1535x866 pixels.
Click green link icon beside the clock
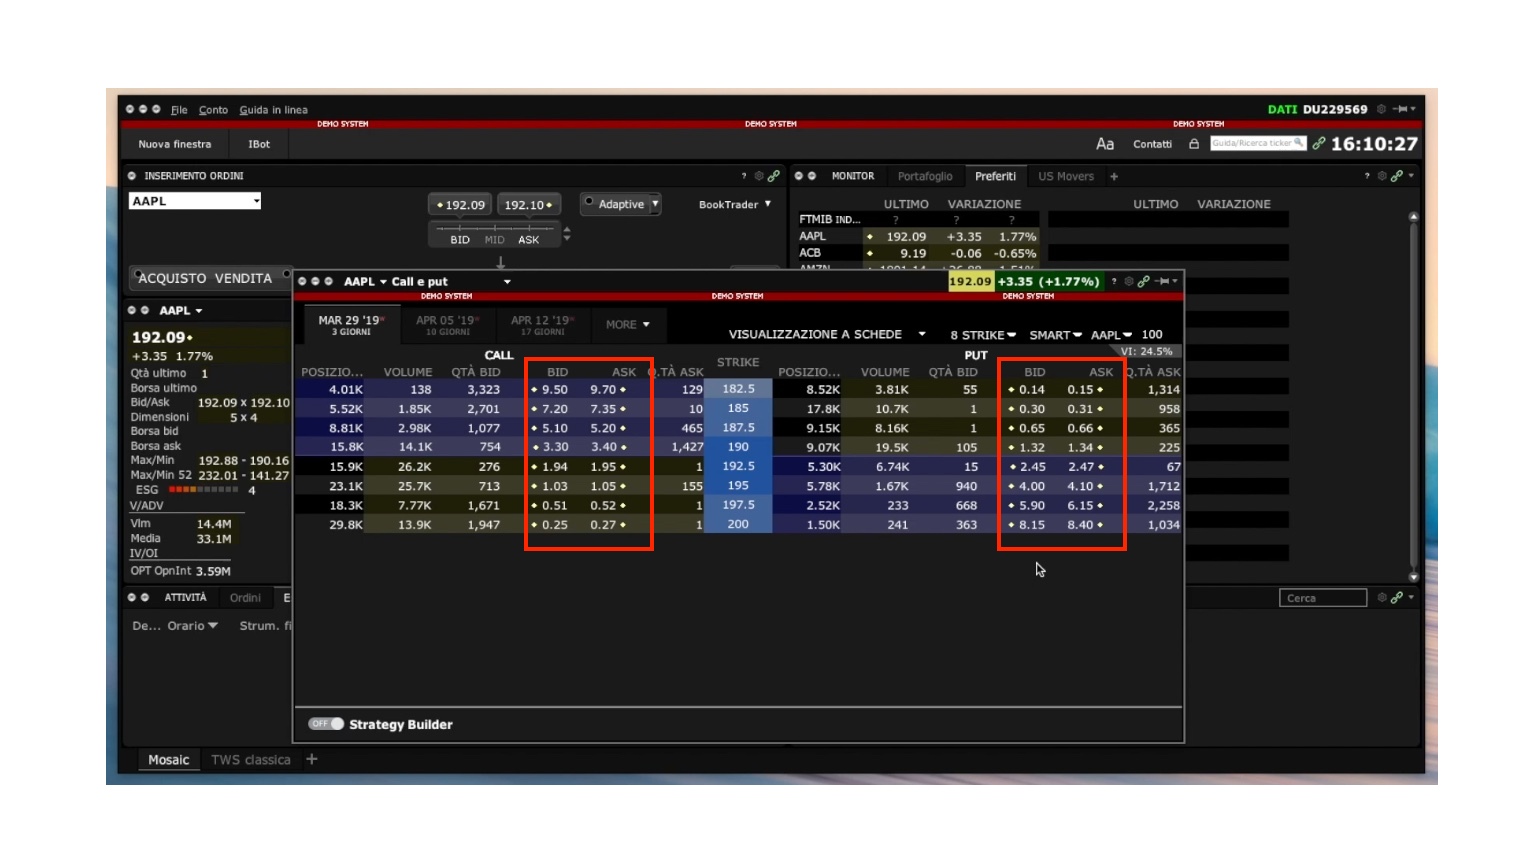coord(1319,144)
